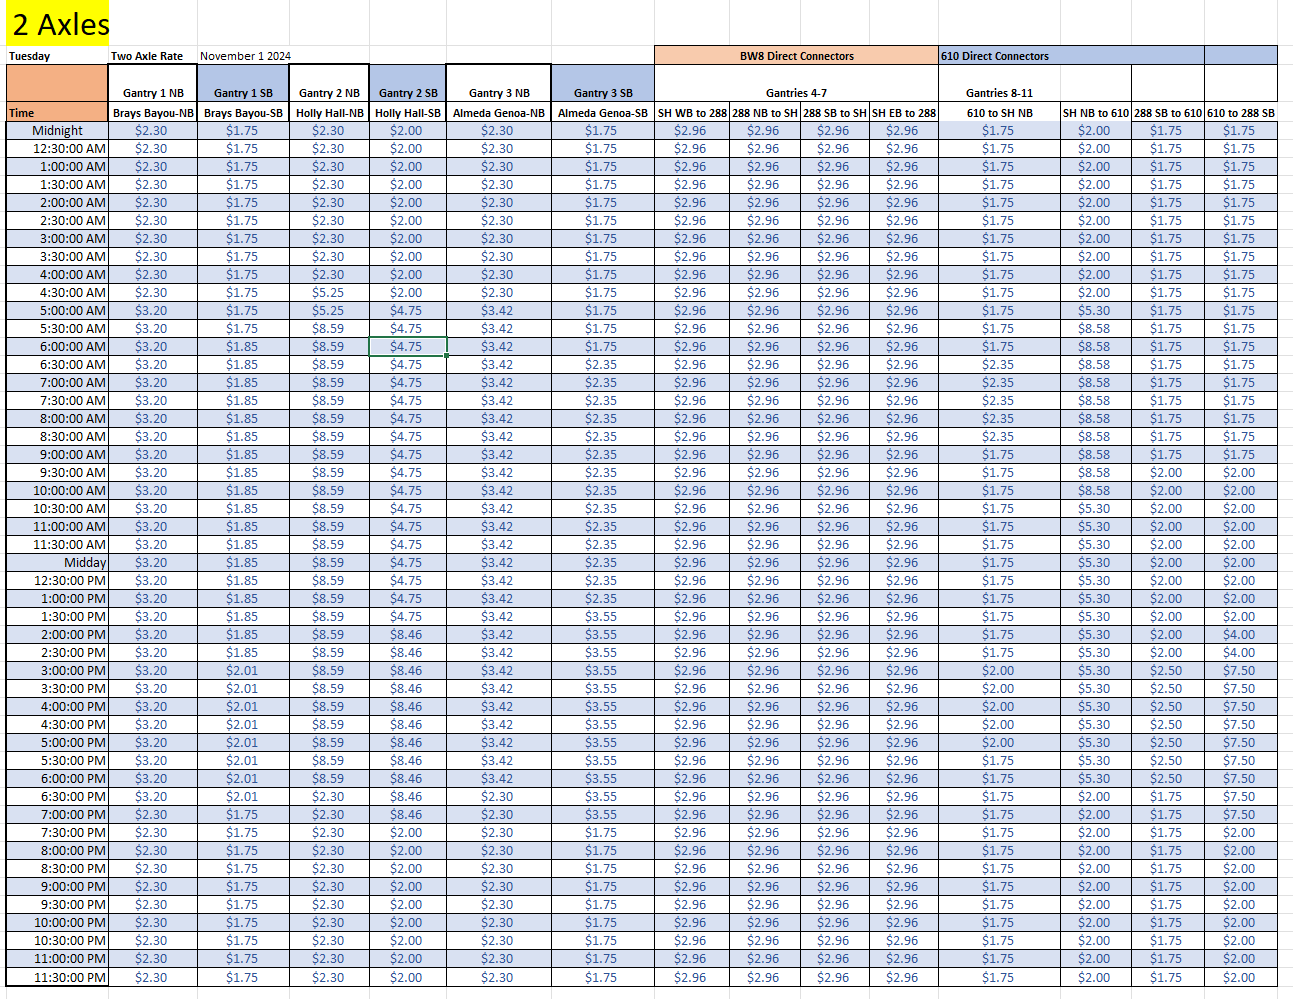Select the yellow "2 Axles" title cell
This screenshot has width=1293, height=999.
[57, 23]
